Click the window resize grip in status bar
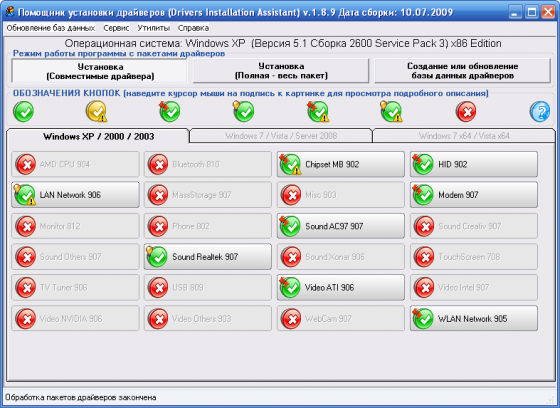Screen dimensions: 560x408 pyautogui.click(x=550, y=400)
